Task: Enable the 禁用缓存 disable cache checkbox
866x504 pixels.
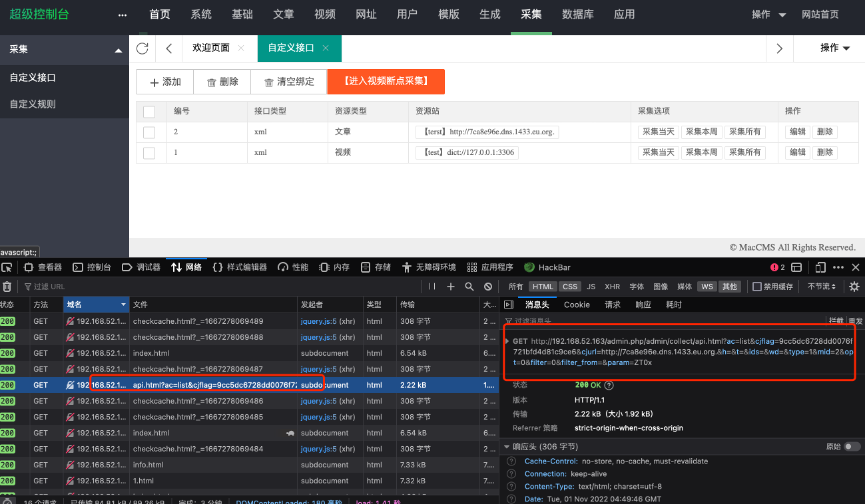Action: [757, 287]
